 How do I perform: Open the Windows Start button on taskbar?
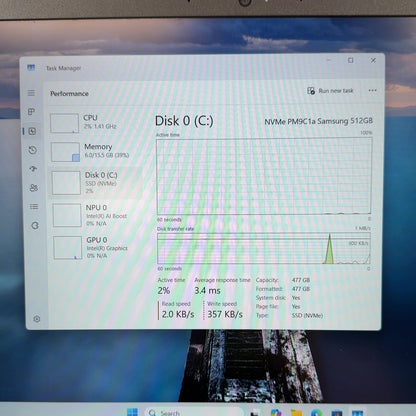click(x=132, y=412)
